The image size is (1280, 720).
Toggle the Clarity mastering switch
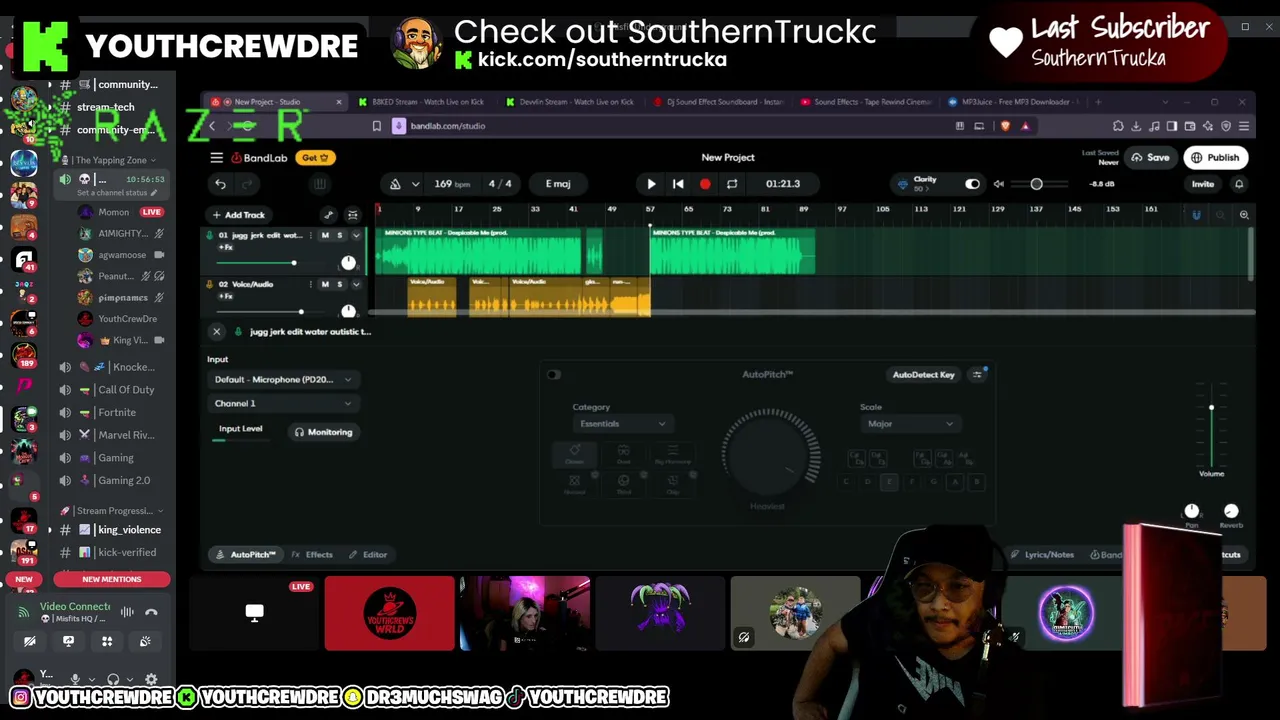point(972,184)
